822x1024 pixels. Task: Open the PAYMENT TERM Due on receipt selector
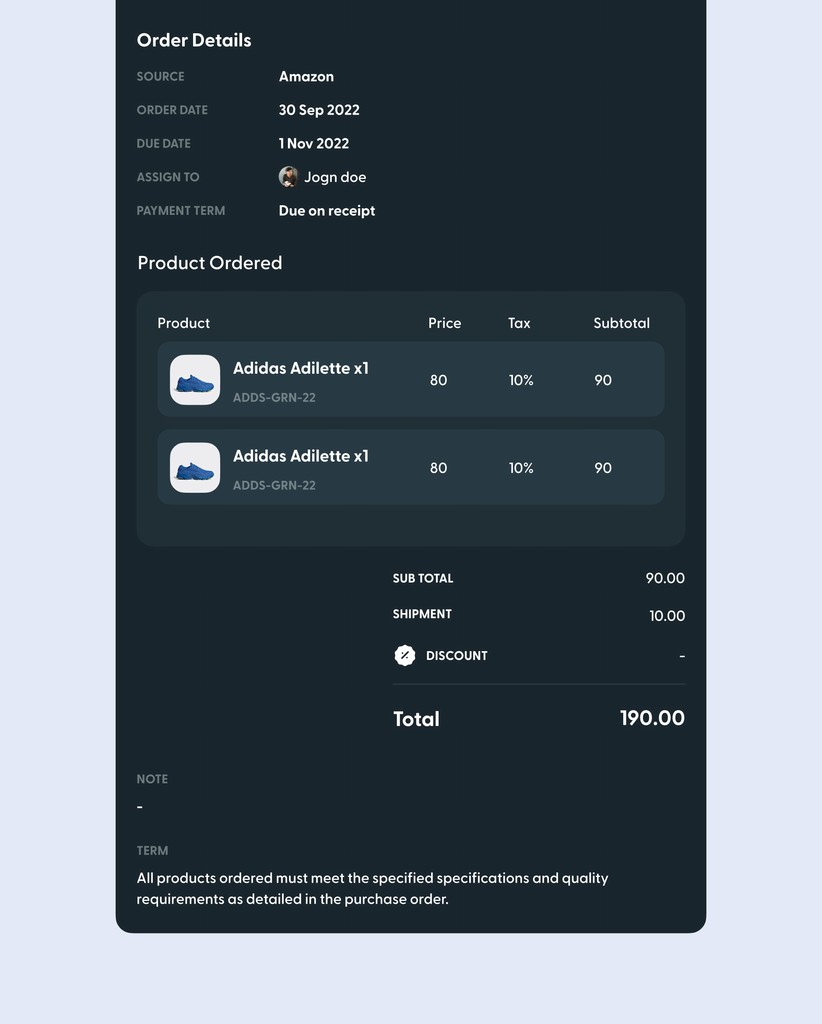pyautogui.click(x=327, y=210)
